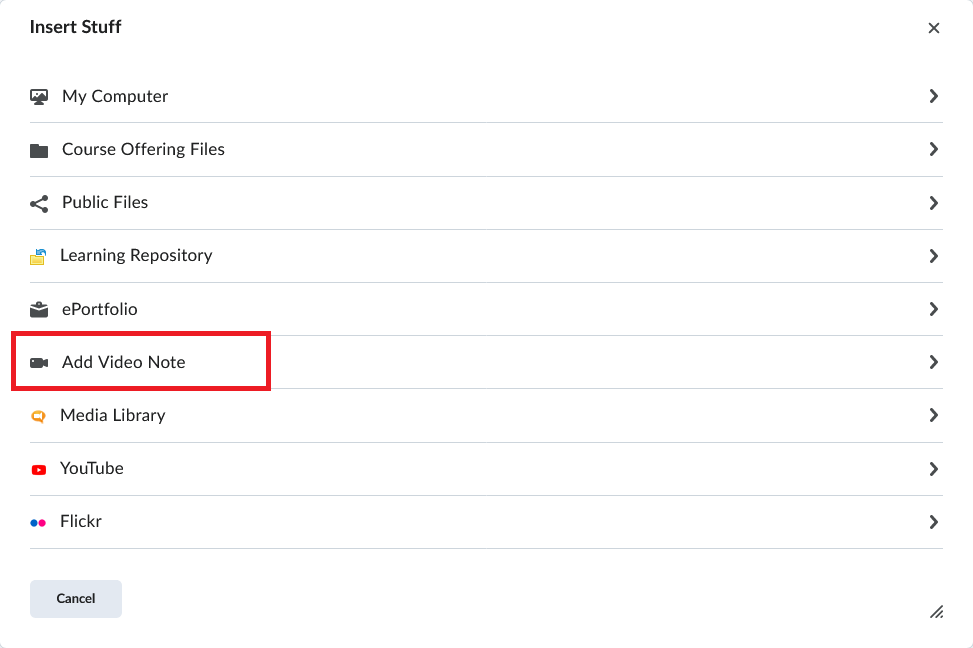
Task: Choose the Media Library option
Action: pyautogui.click(x=113, y=415)
